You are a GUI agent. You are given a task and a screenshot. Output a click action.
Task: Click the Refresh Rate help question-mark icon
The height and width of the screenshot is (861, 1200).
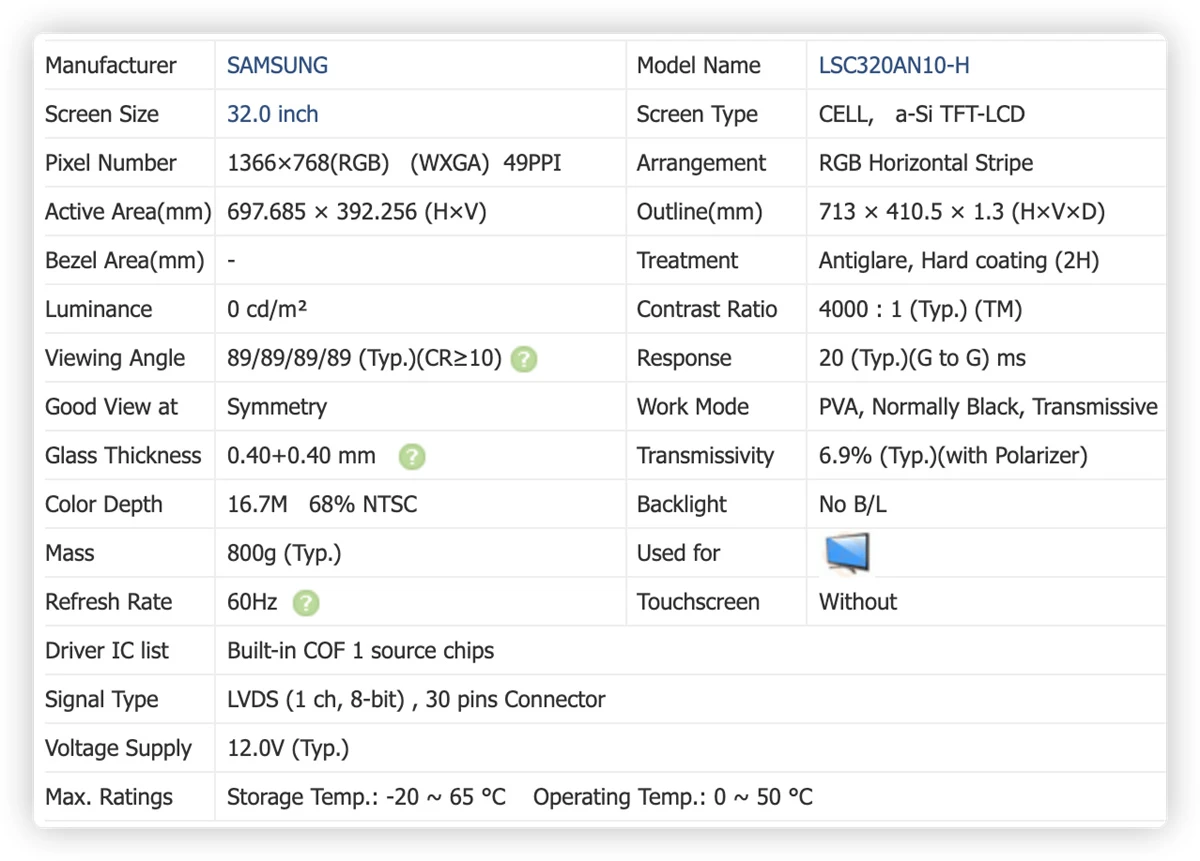306,603
